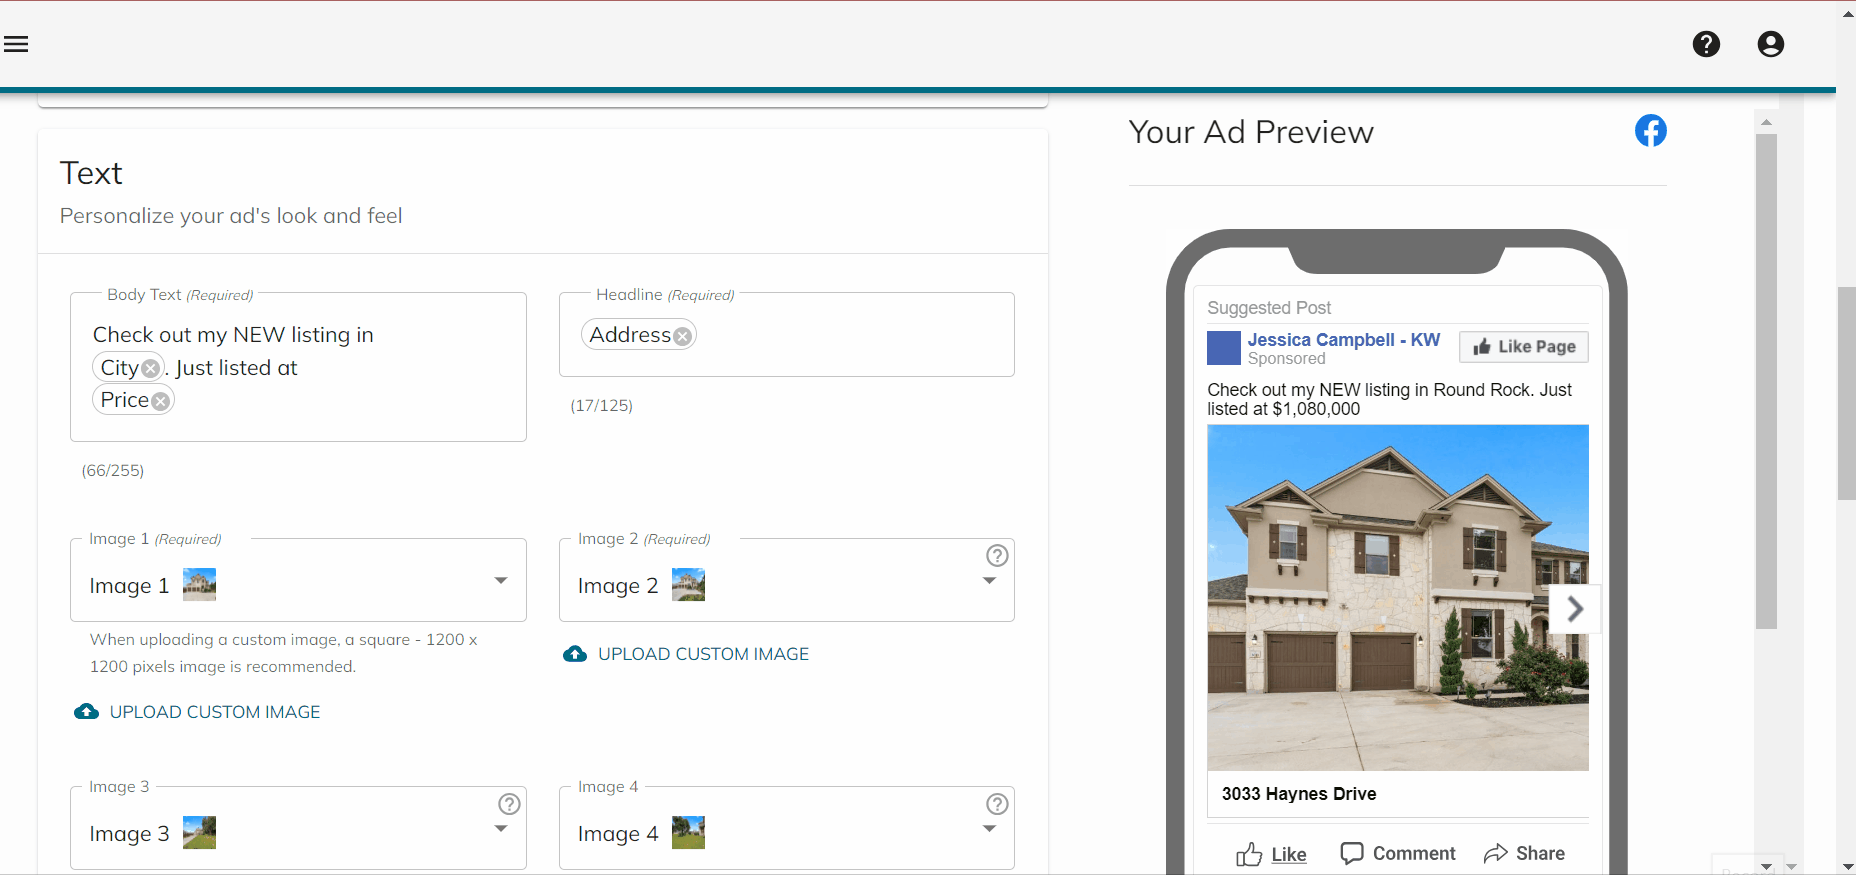Click the (17/125) character count
Screen dimensions: 1856x875
point(601,406)
